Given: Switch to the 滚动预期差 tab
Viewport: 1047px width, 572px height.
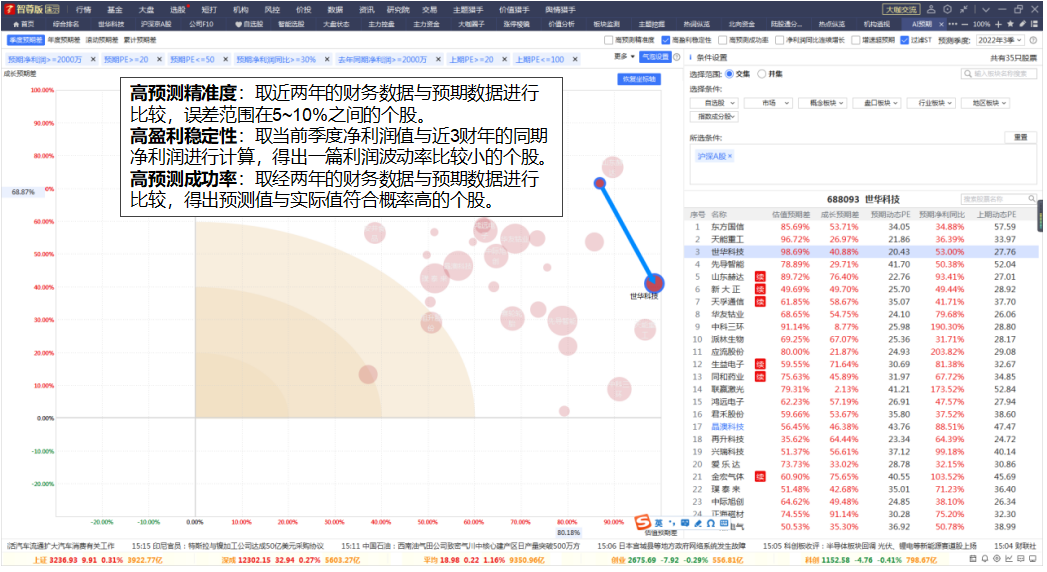Looking at the screenshot, I should point(101,40).
